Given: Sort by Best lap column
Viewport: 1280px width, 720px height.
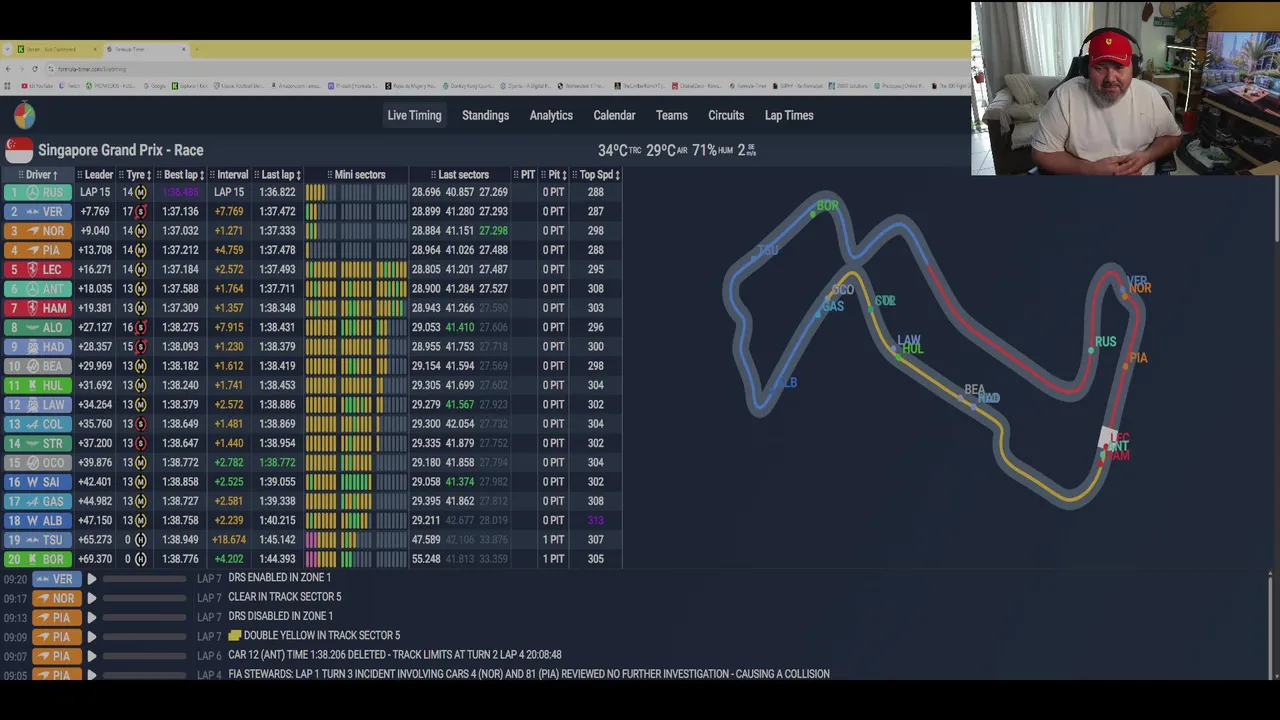Looking at the screenshot, I should pyautogui.click(x=181, y=175).
